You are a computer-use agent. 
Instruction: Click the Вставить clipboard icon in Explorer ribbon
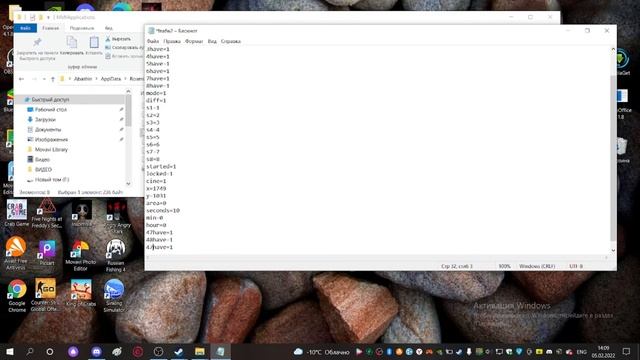pyautogui.click(x=94, y=42)
